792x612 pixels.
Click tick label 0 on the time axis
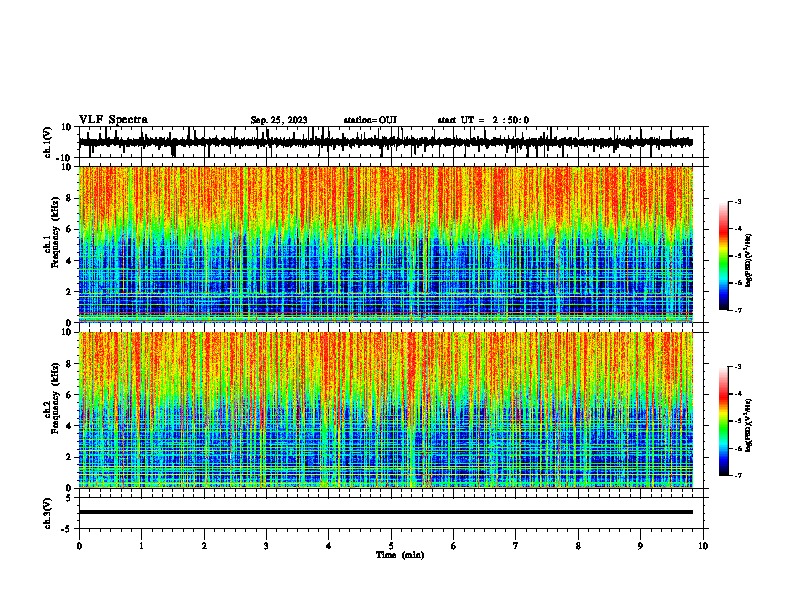[x=79, y=546]
